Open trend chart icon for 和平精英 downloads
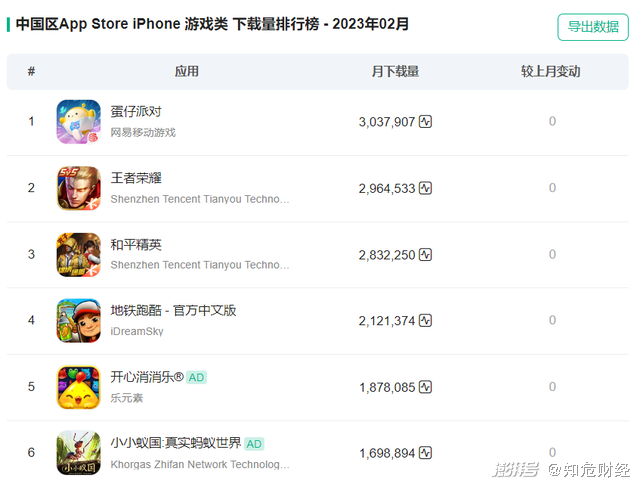Viewport: 640px width, 484px height. (x=425, y=255)
